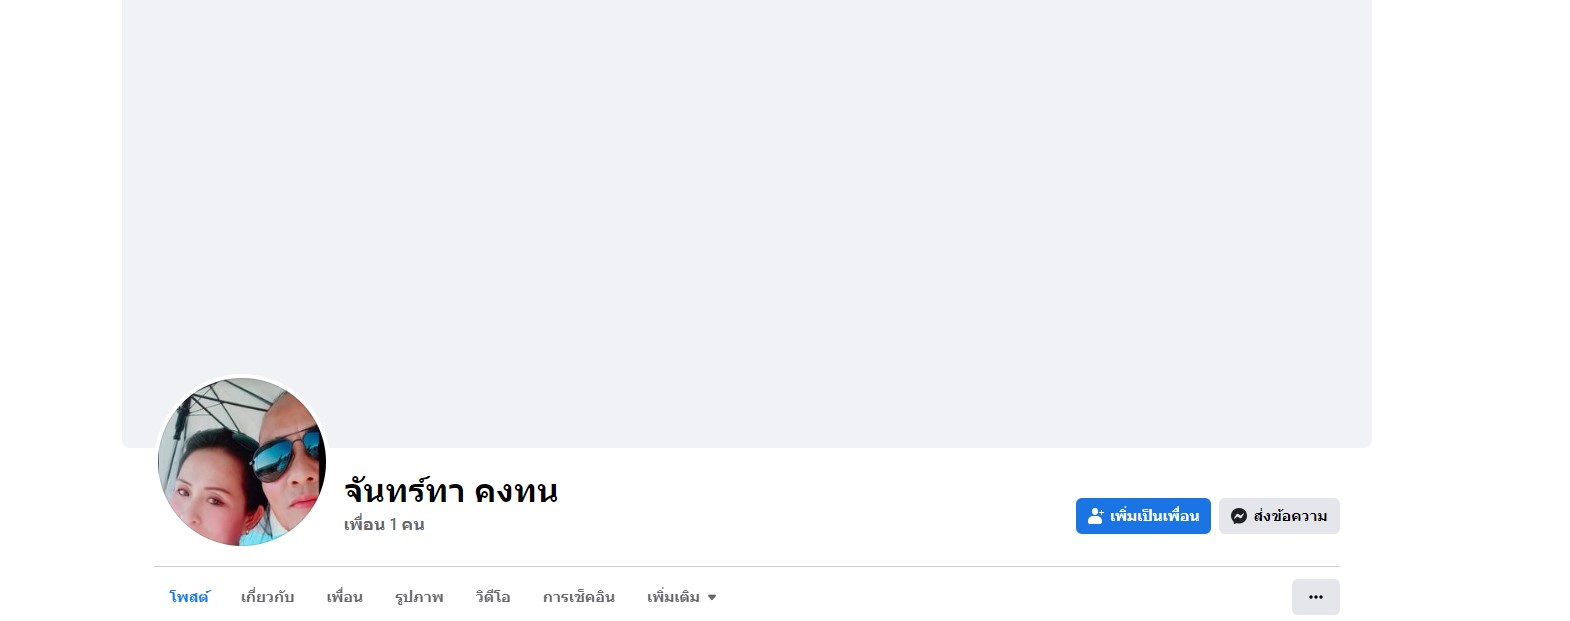The width and height of the screenshot is (1570, 621).
Task: Open the three-dots profile options button
Action: [1316, 597]
